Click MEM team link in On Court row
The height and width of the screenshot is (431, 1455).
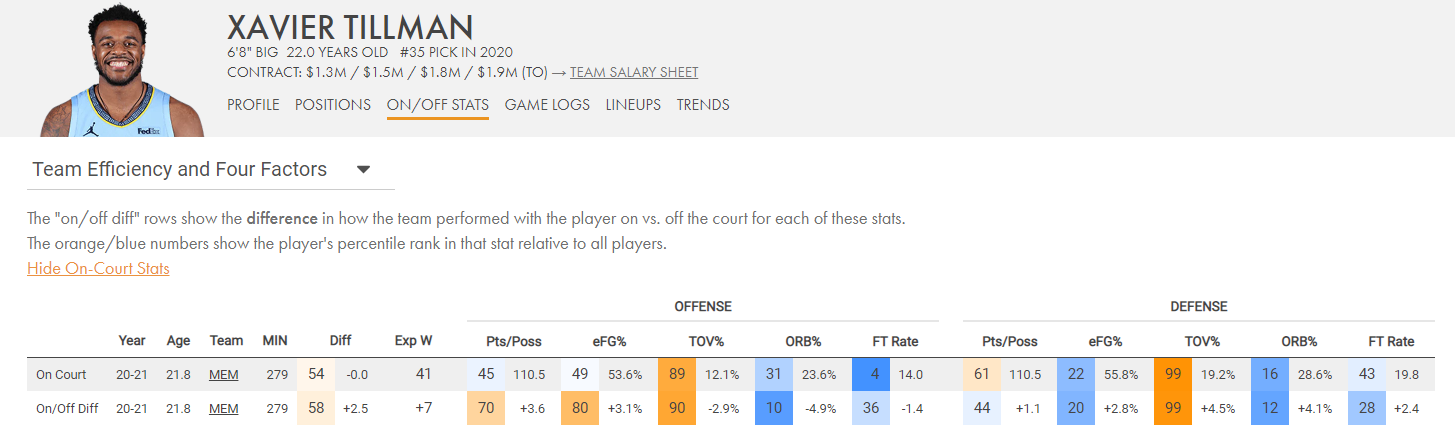click(223, 375)
